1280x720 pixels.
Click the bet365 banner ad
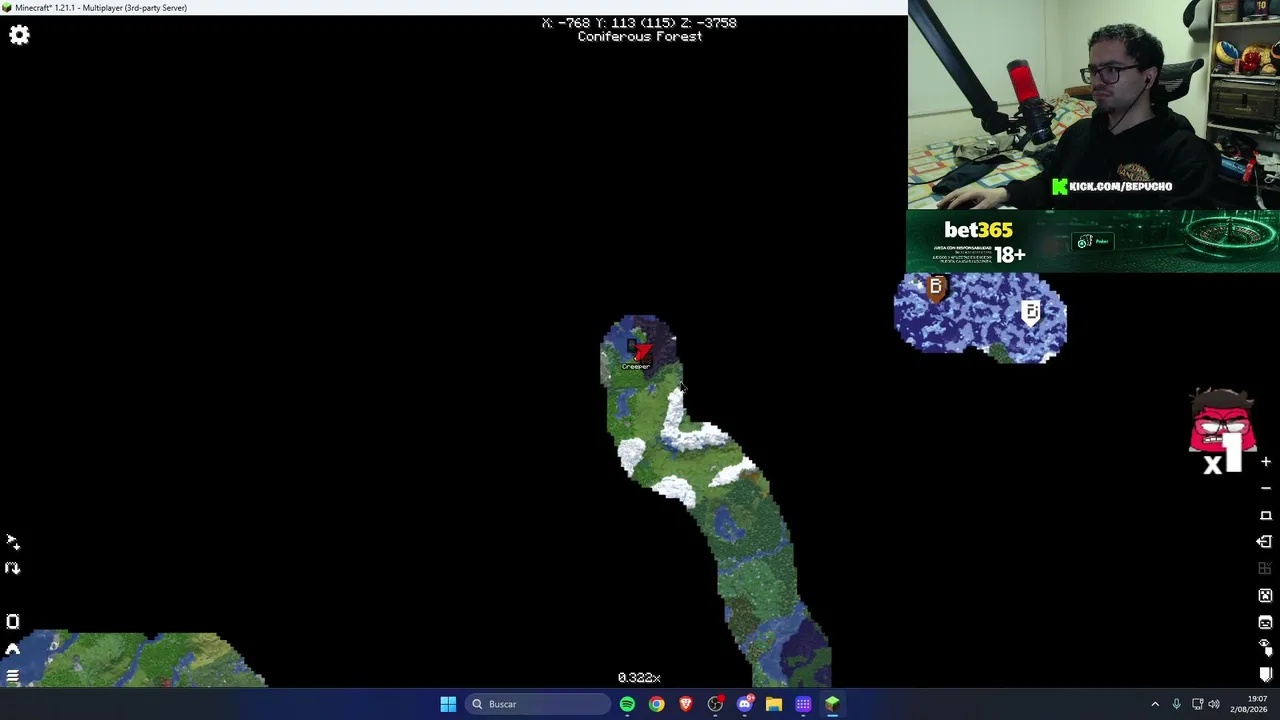[x=1092, y=241]
